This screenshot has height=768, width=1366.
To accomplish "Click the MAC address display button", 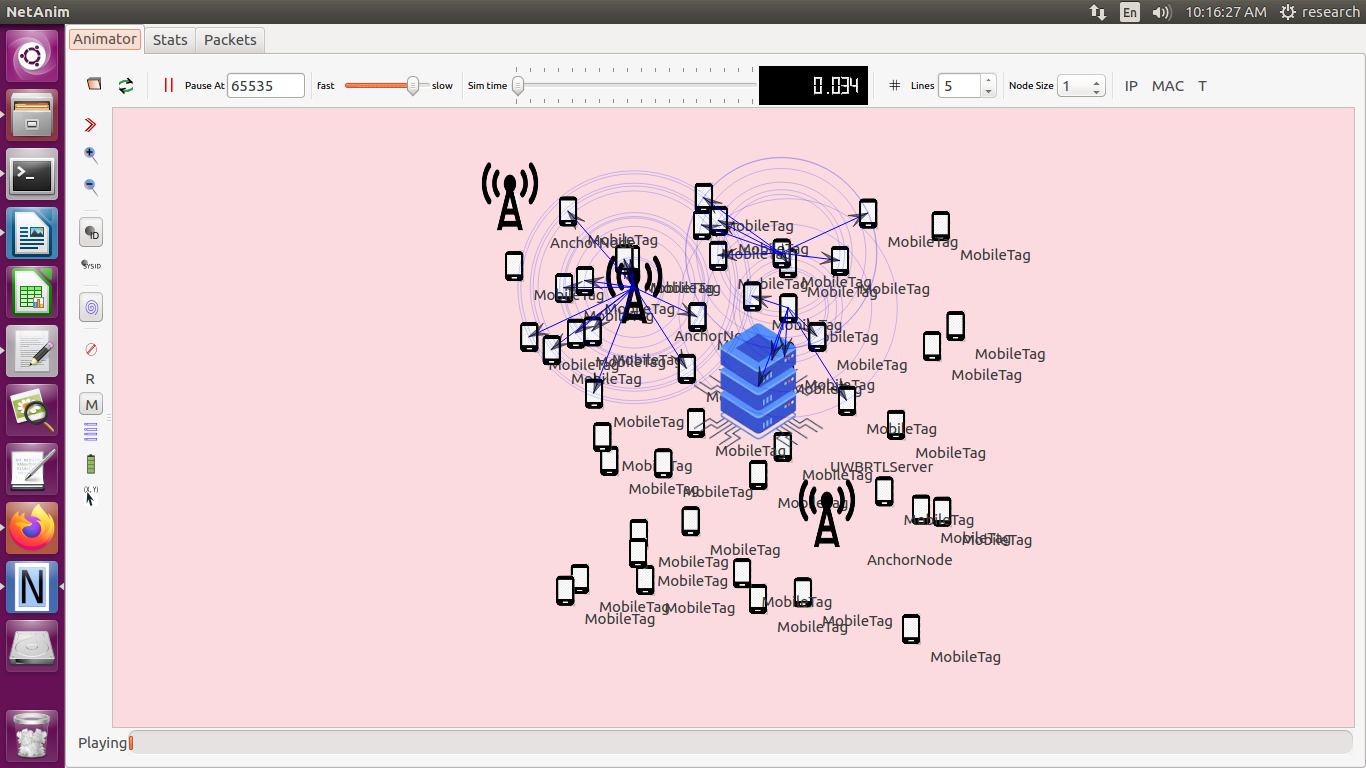I will (1167, 86).
